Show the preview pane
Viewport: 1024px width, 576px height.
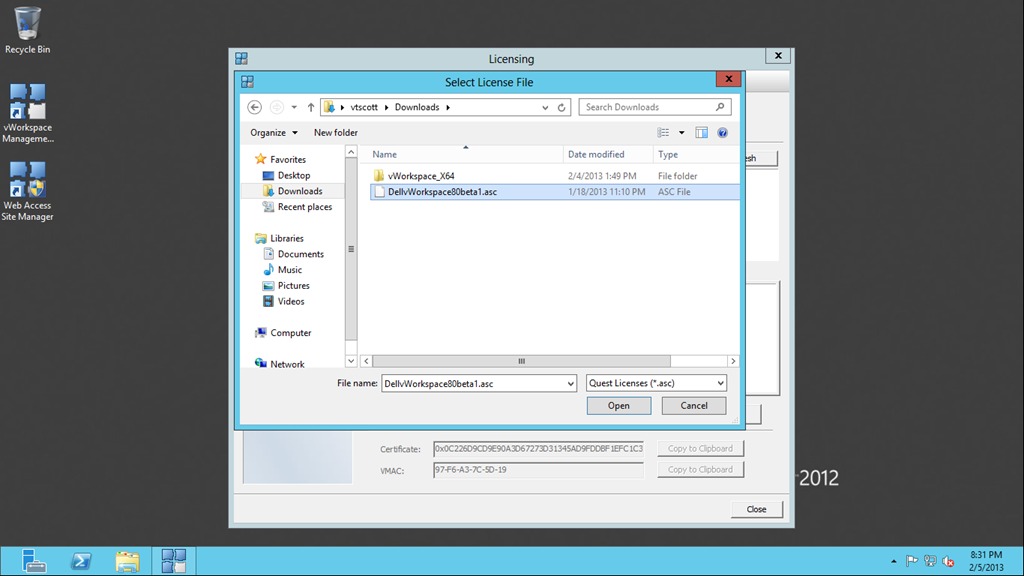coord(701,133)
